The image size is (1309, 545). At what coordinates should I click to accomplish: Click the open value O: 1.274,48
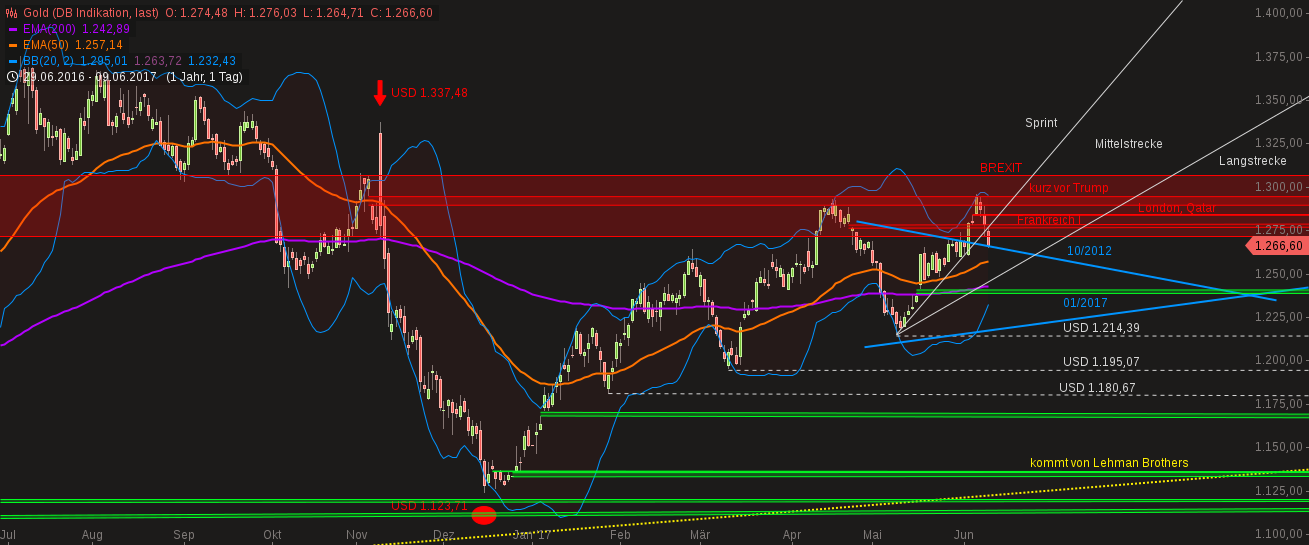pos(196,13)
